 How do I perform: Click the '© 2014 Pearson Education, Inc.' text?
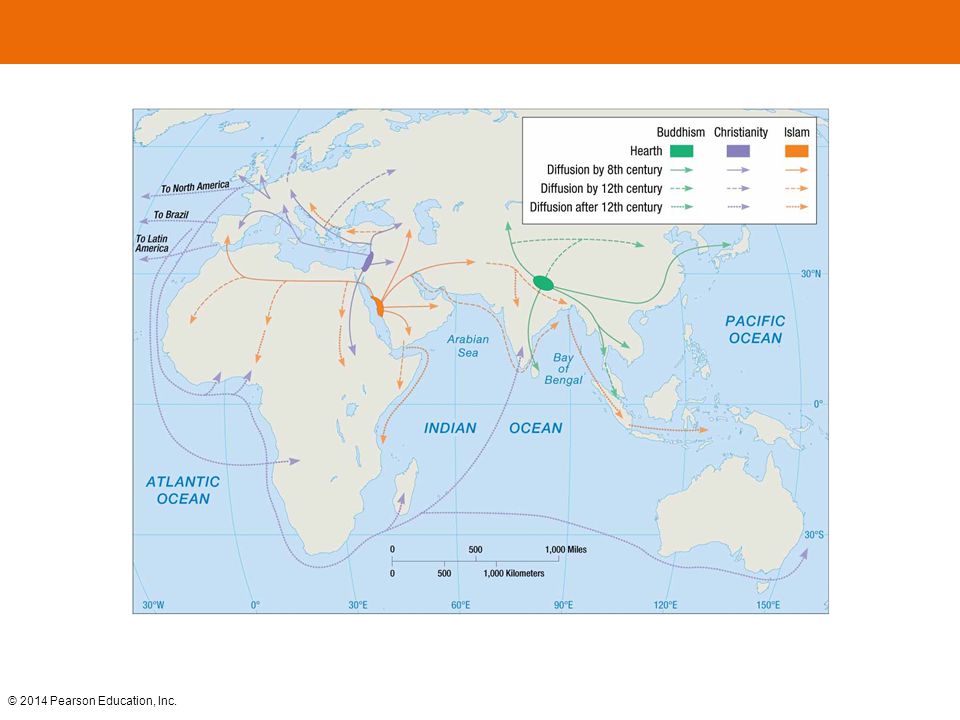(x=92, y=701)
